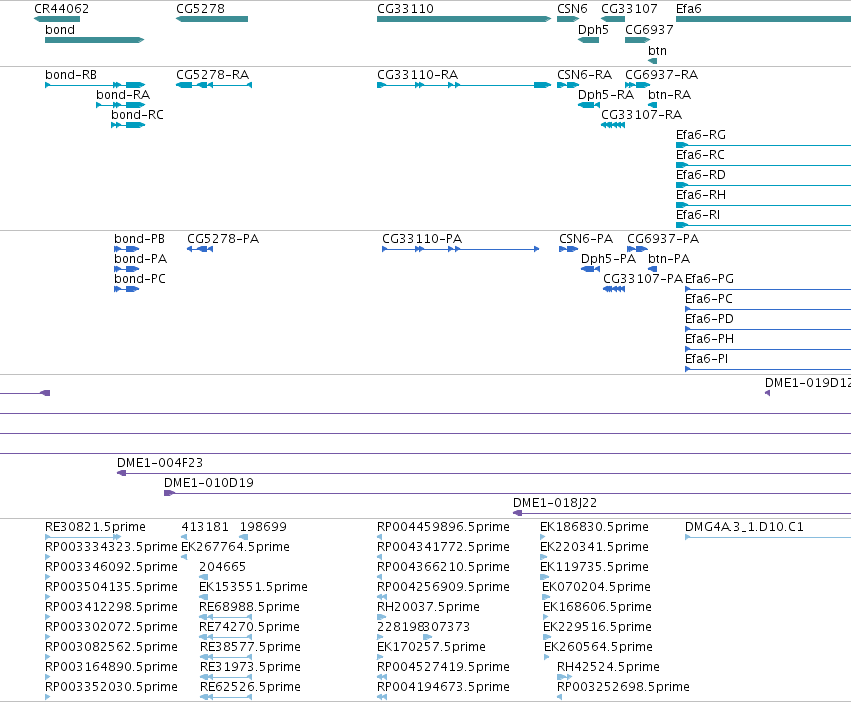This screenshot has width=851, height=702.
Task: Click the RE74270.5prime EST
Action: point(223,637)
